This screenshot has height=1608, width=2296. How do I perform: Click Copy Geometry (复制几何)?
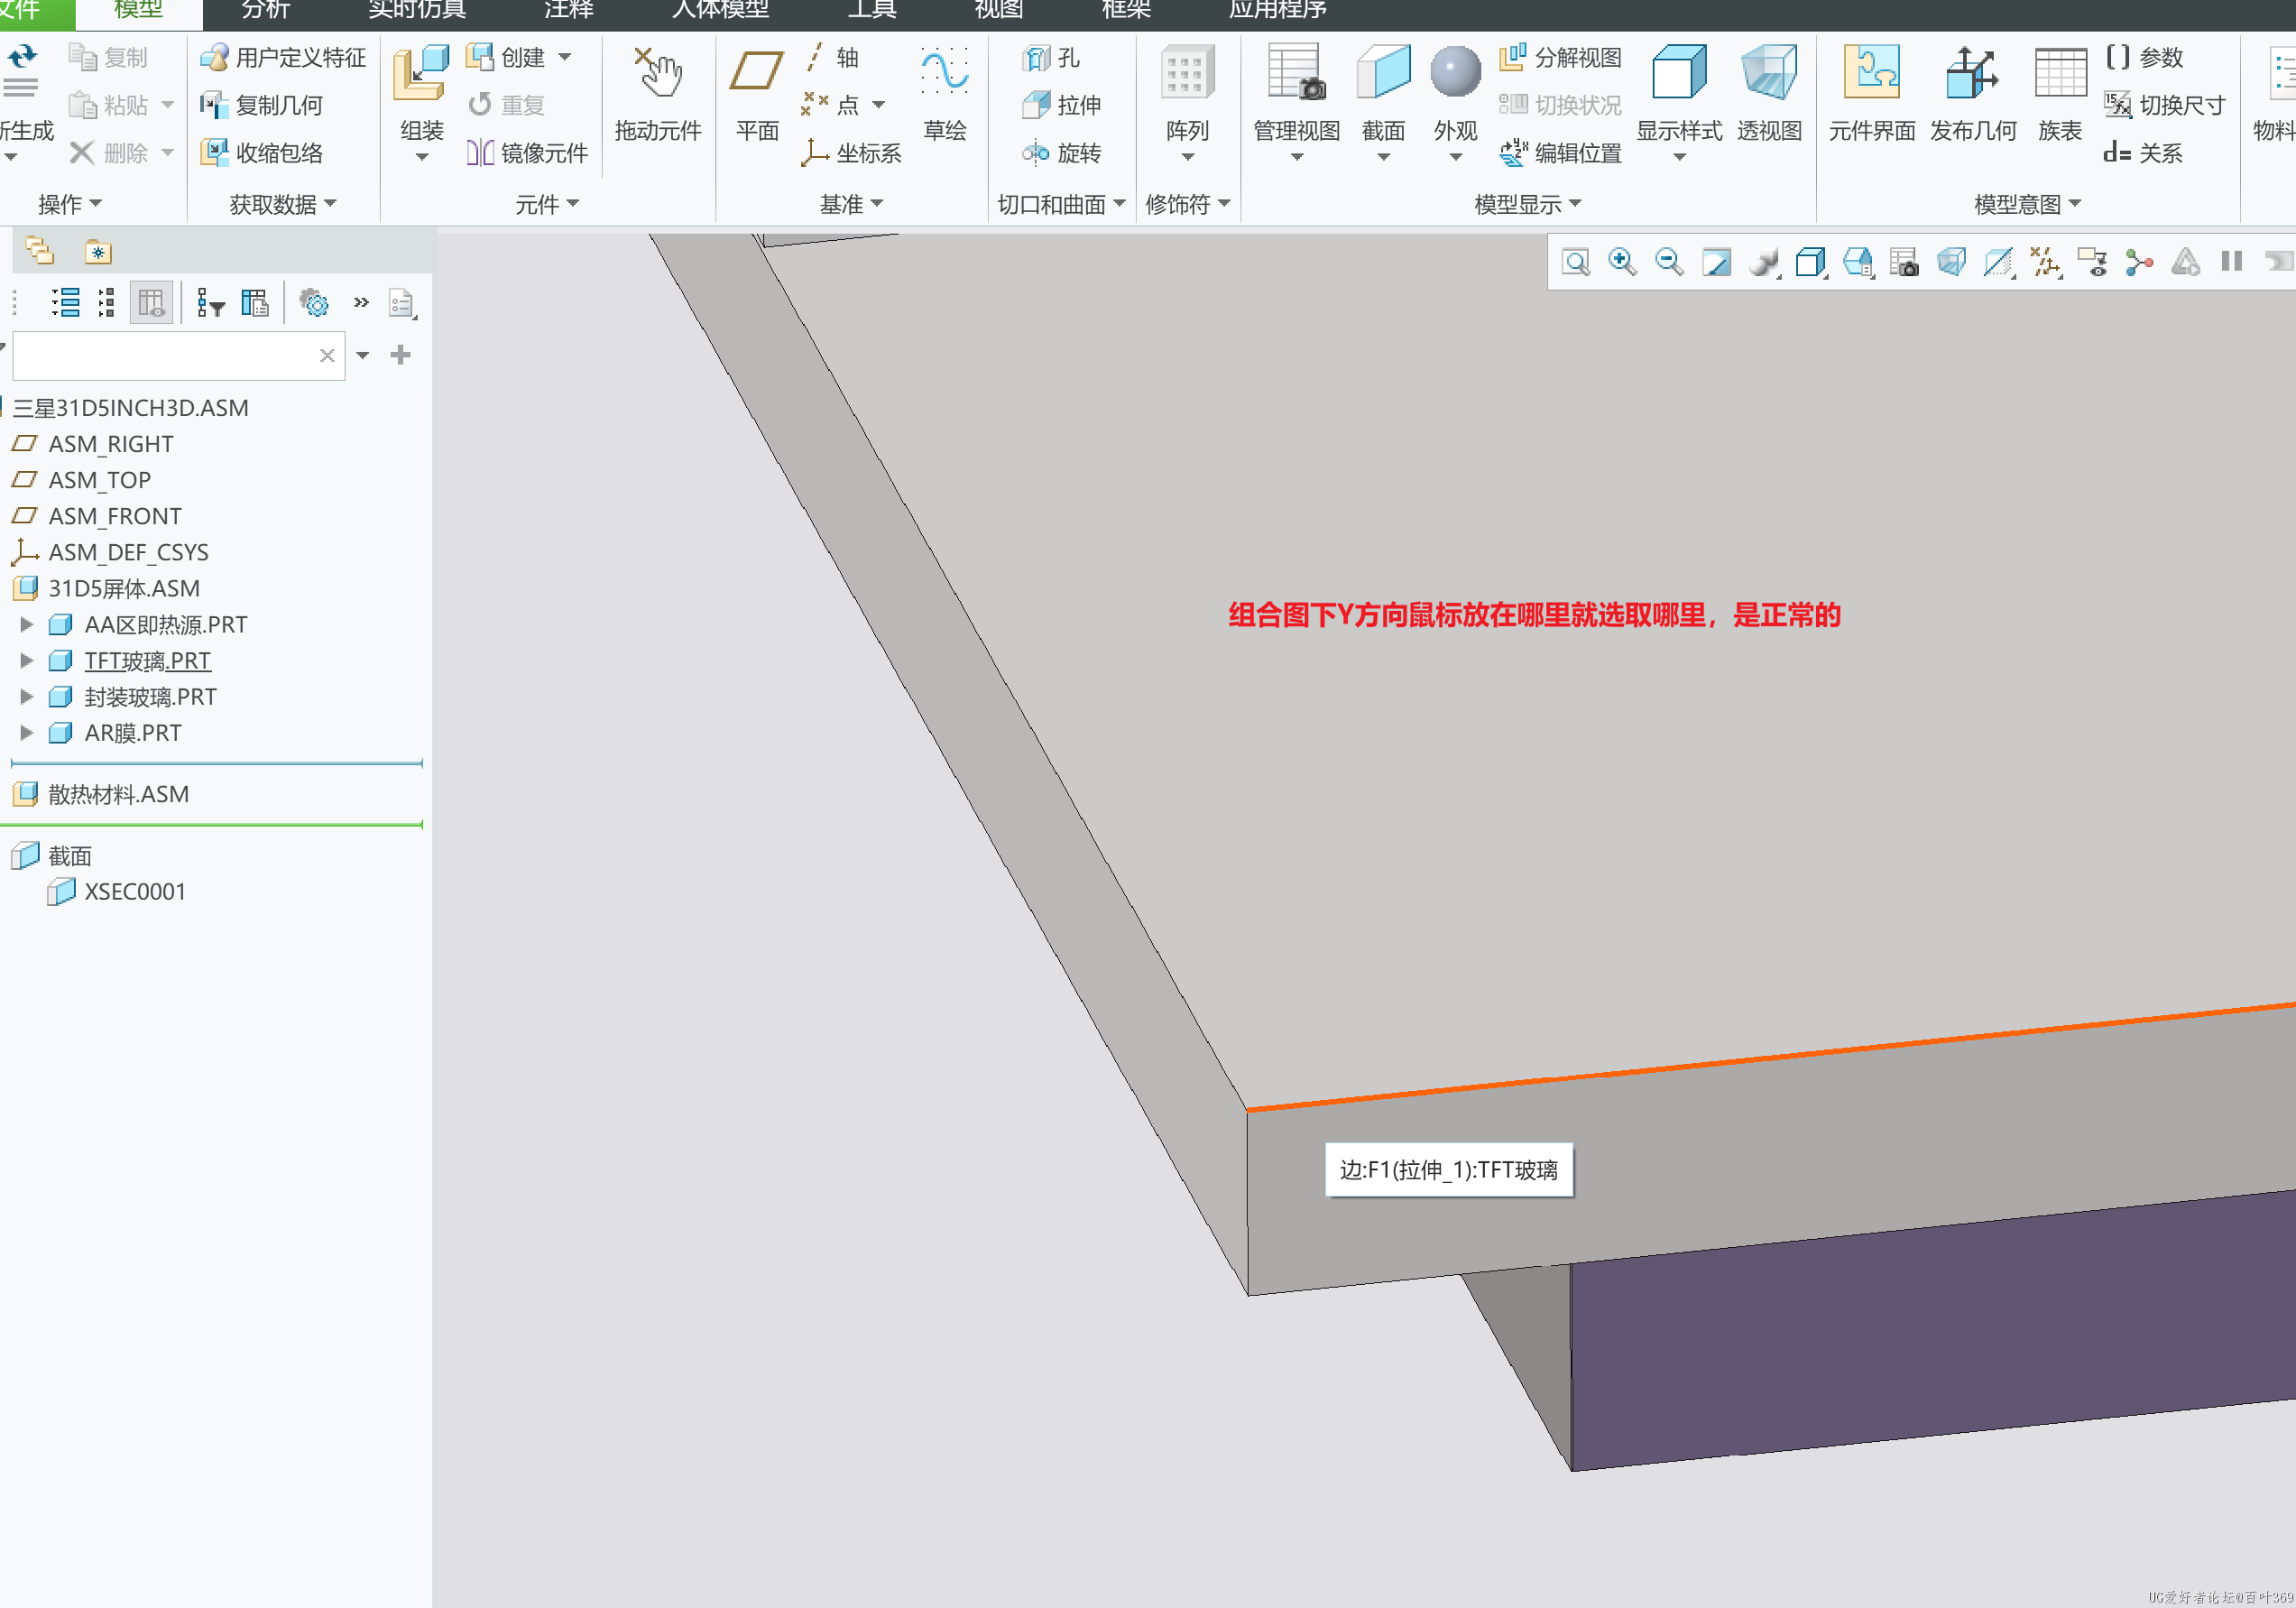point(261,105)
